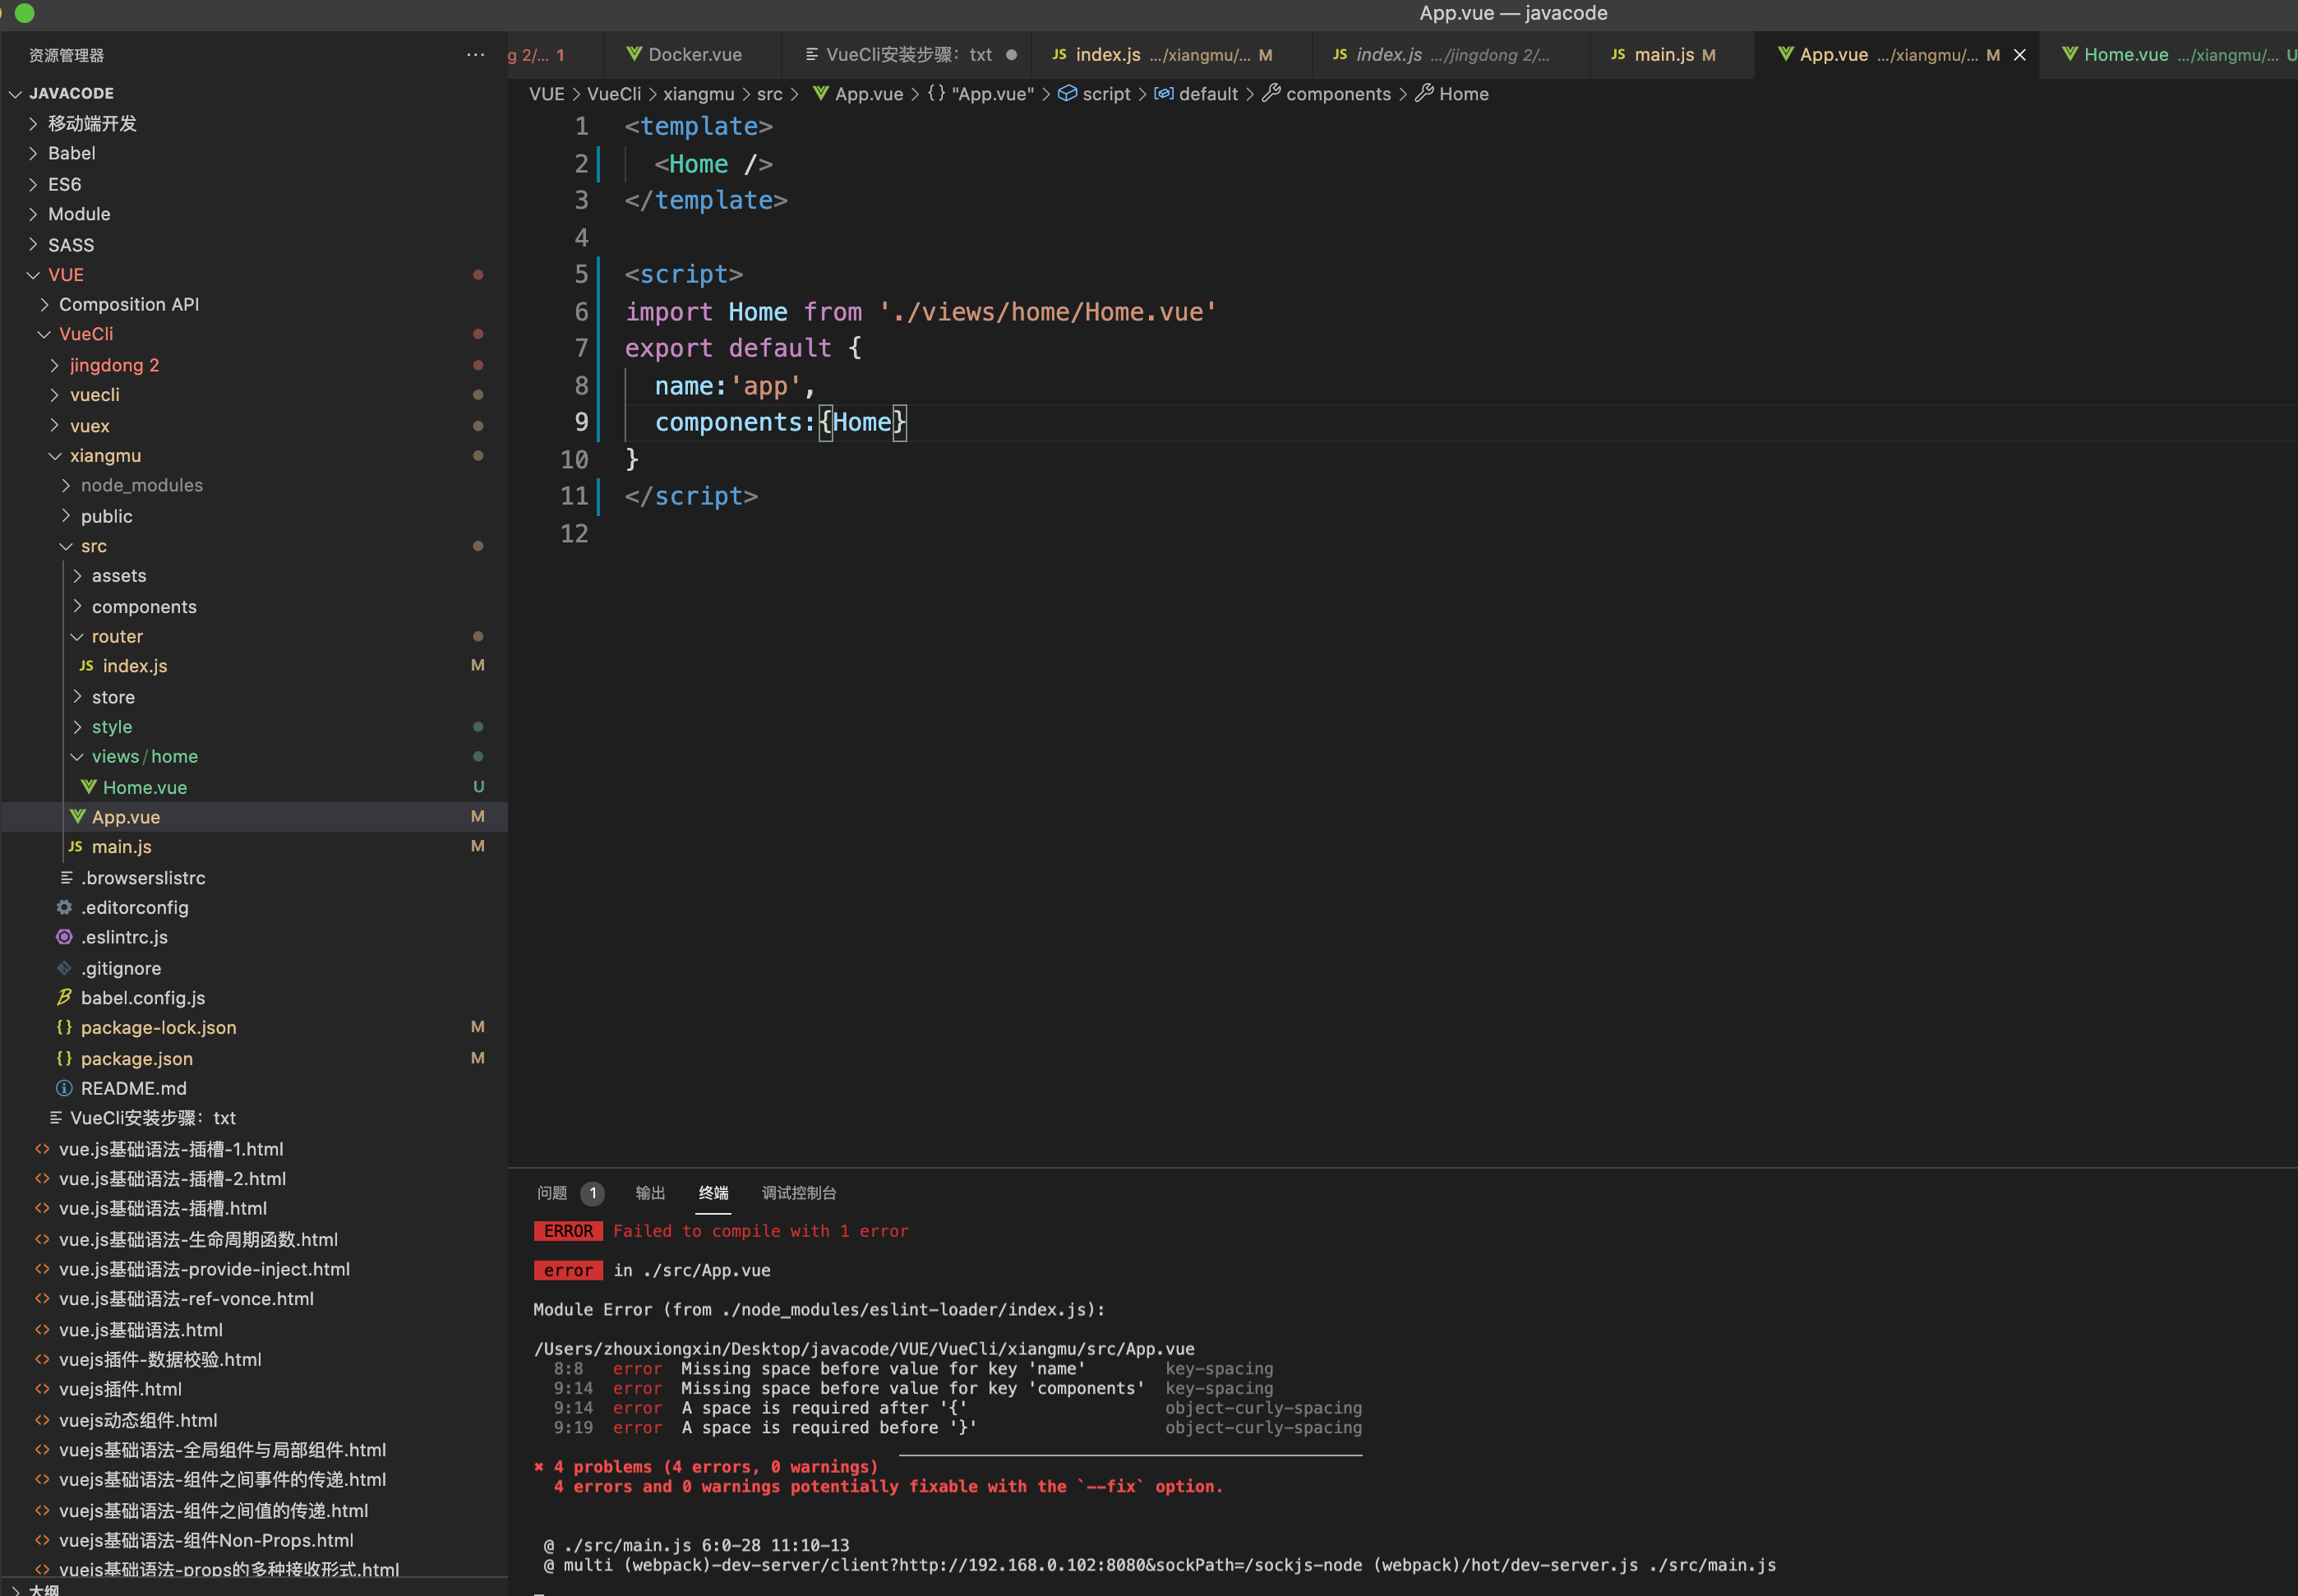This screenshot has width=2298, height=1596.
Task: Open VueCli安装步骤：txt file in explorer
Action: [x=153, y=1118]
